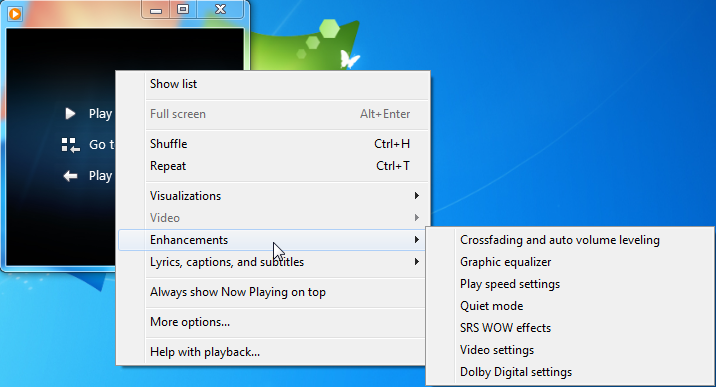Image resolution: width=716 pixels, height=387 pixels.
Task: Click the Windows Media Player title bar icon
Action: 15,14
